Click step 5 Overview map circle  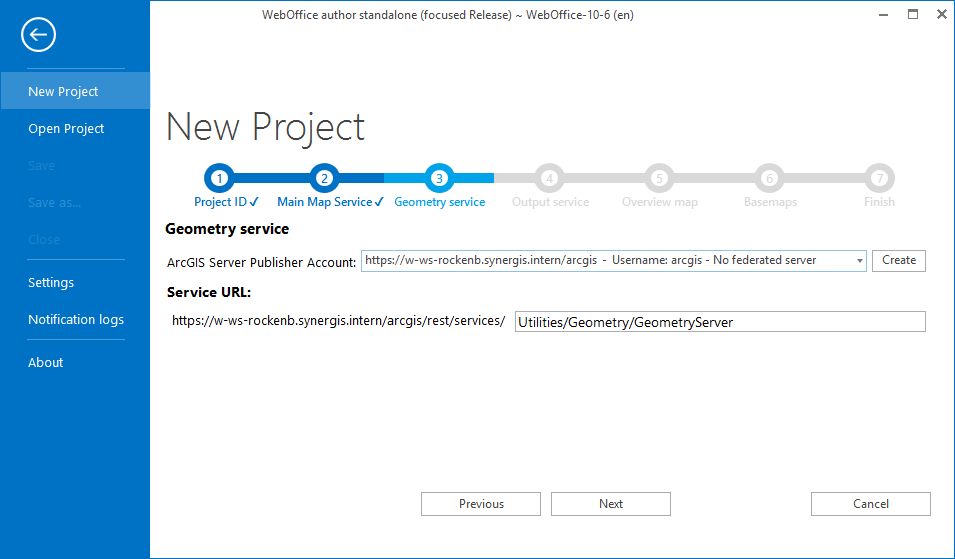[659, 178]
